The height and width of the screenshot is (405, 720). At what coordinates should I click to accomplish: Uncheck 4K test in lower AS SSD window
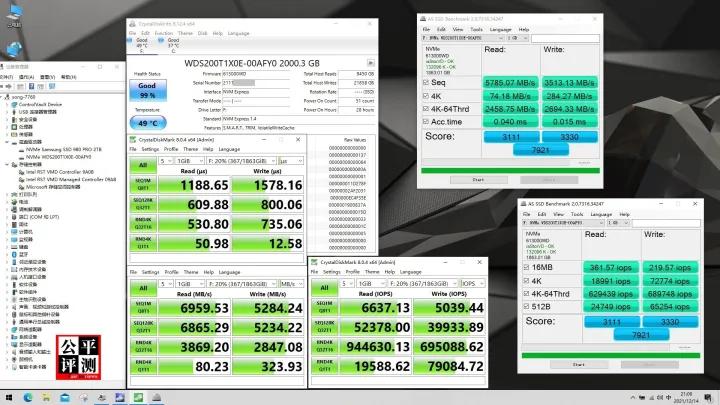pyautogui.click(x=526, y=281)
